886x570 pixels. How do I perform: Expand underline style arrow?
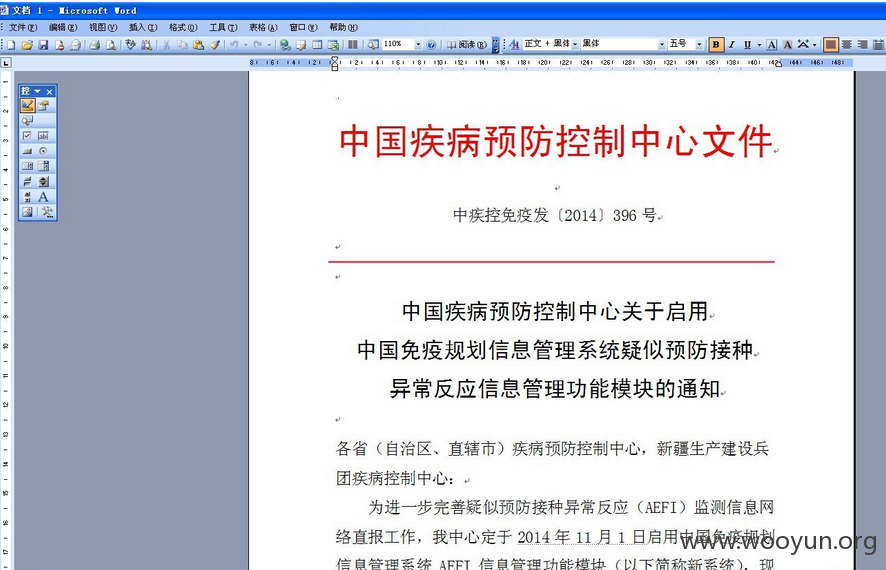(759, 45)
